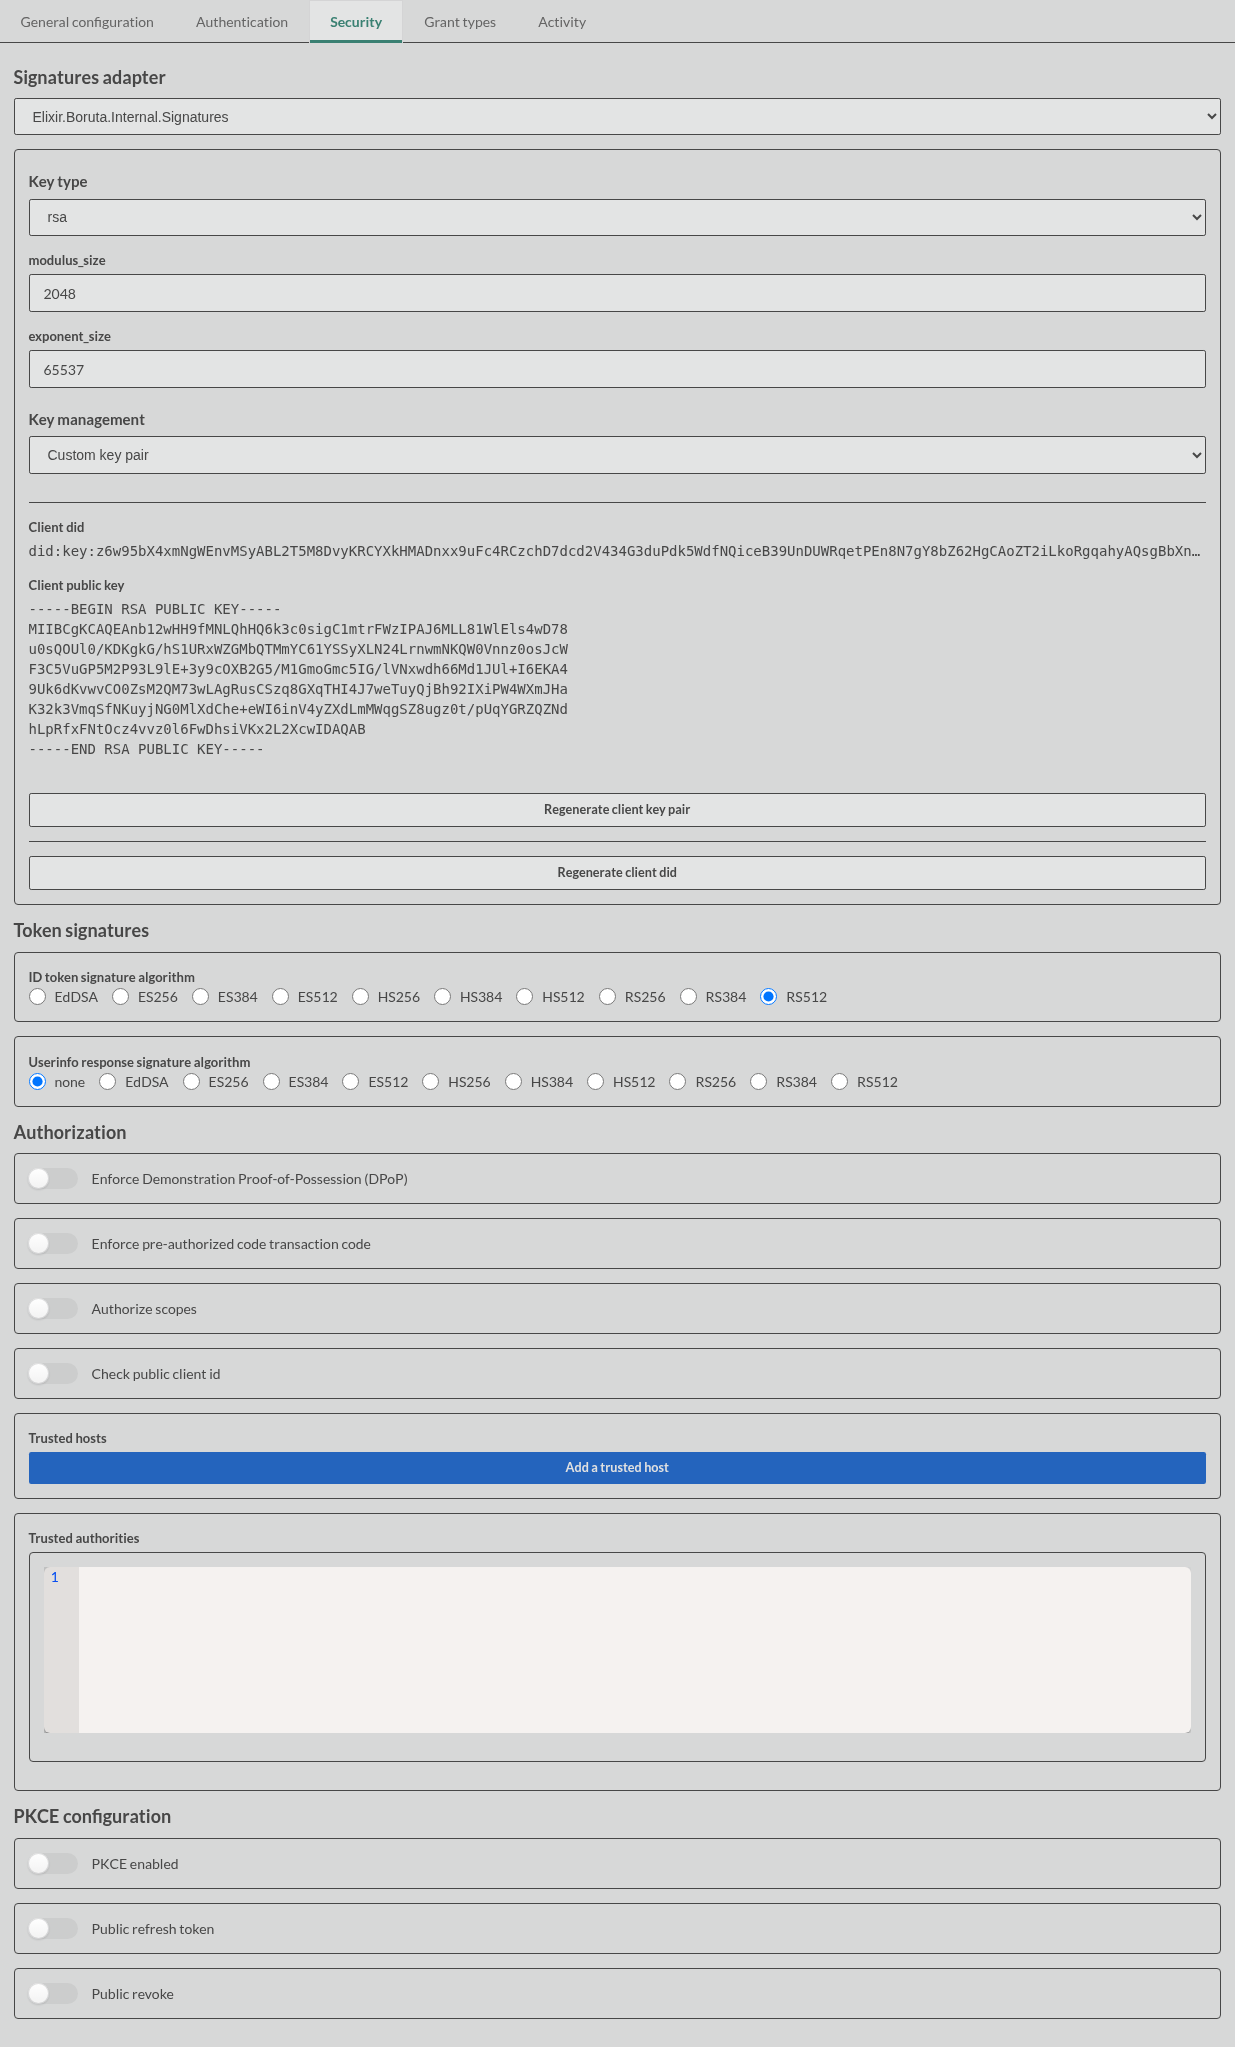Viewport: 1235px width, 2047px height.
Task: Click the exponent_size input field
Action: (617, 369)
